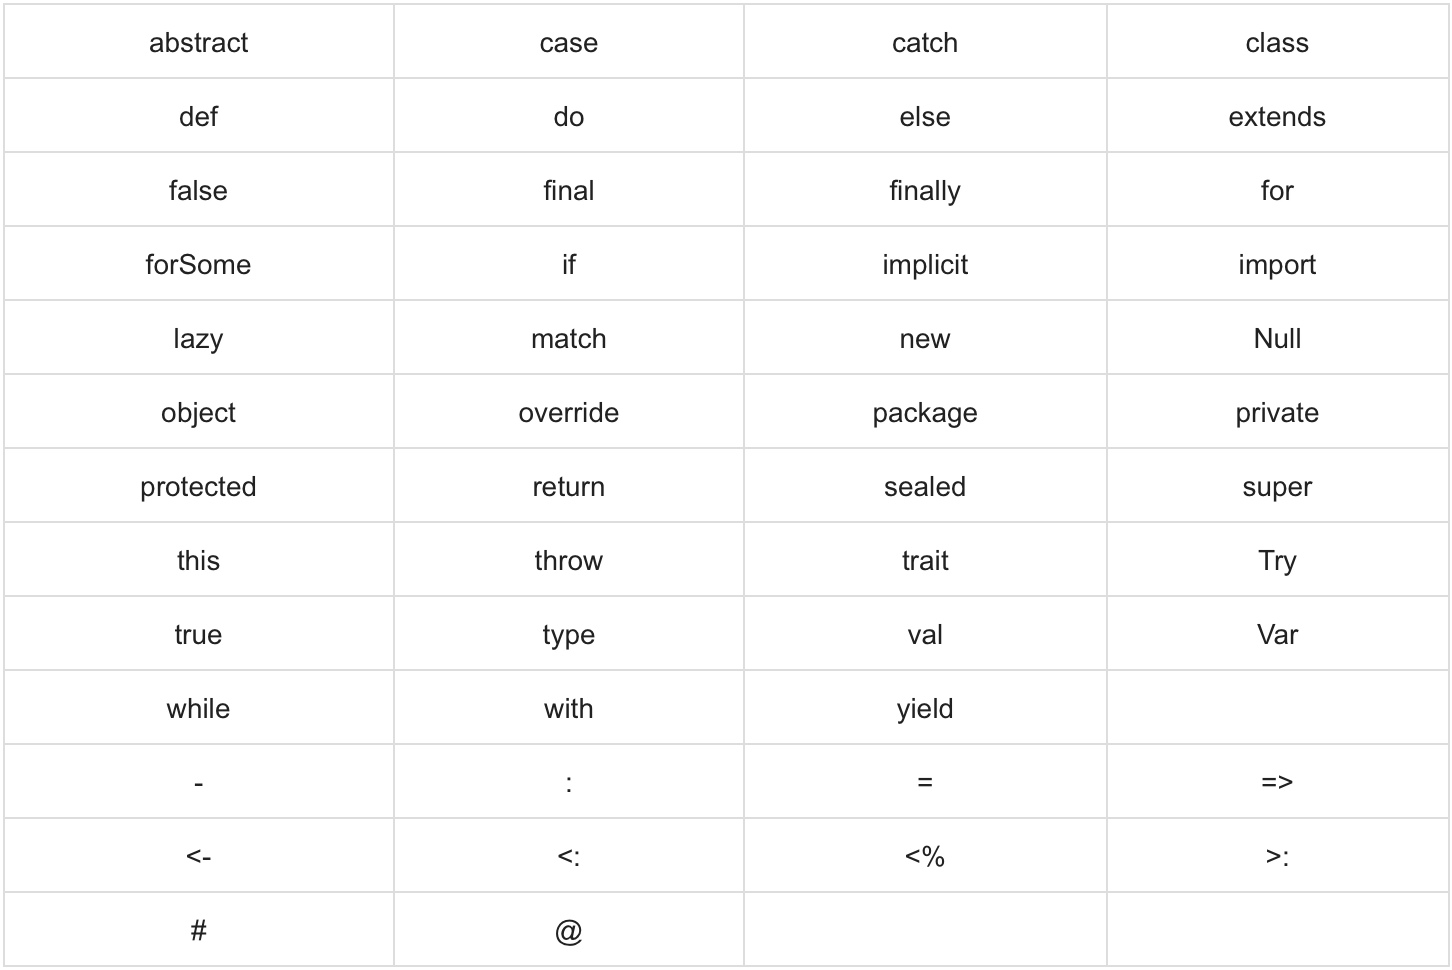Select the 'forSome' table cell
The image size is (1452, 970).
(198, 264)
